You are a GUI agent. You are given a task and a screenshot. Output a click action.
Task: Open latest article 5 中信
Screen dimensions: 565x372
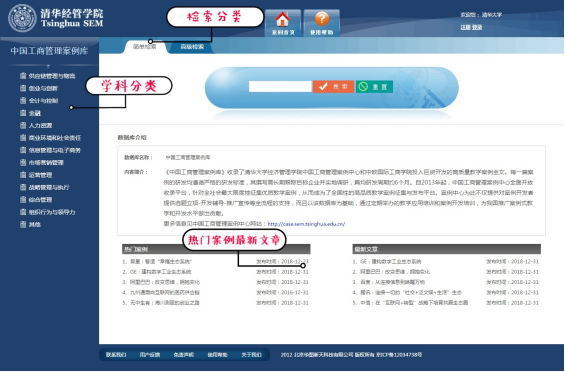click(414, 303)
